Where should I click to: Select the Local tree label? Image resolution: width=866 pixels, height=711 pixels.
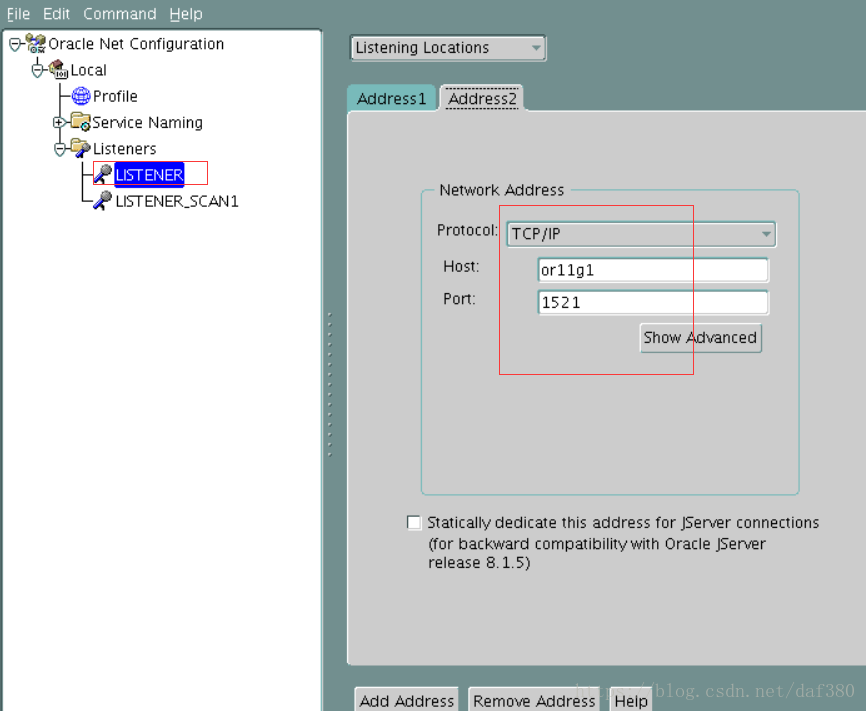(x=88, y=70)
